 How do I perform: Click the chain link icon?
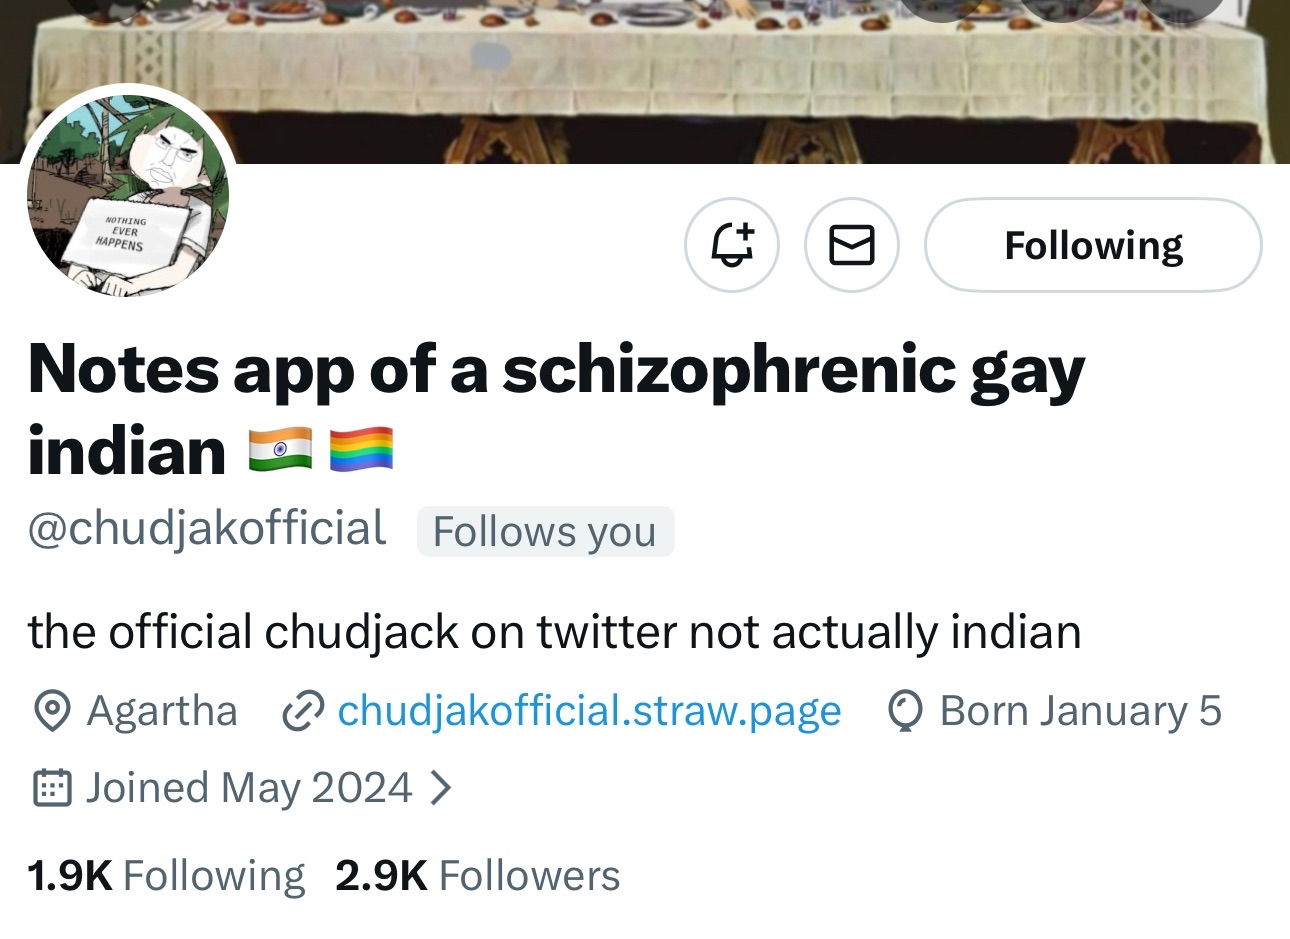[x=302, y=711]
